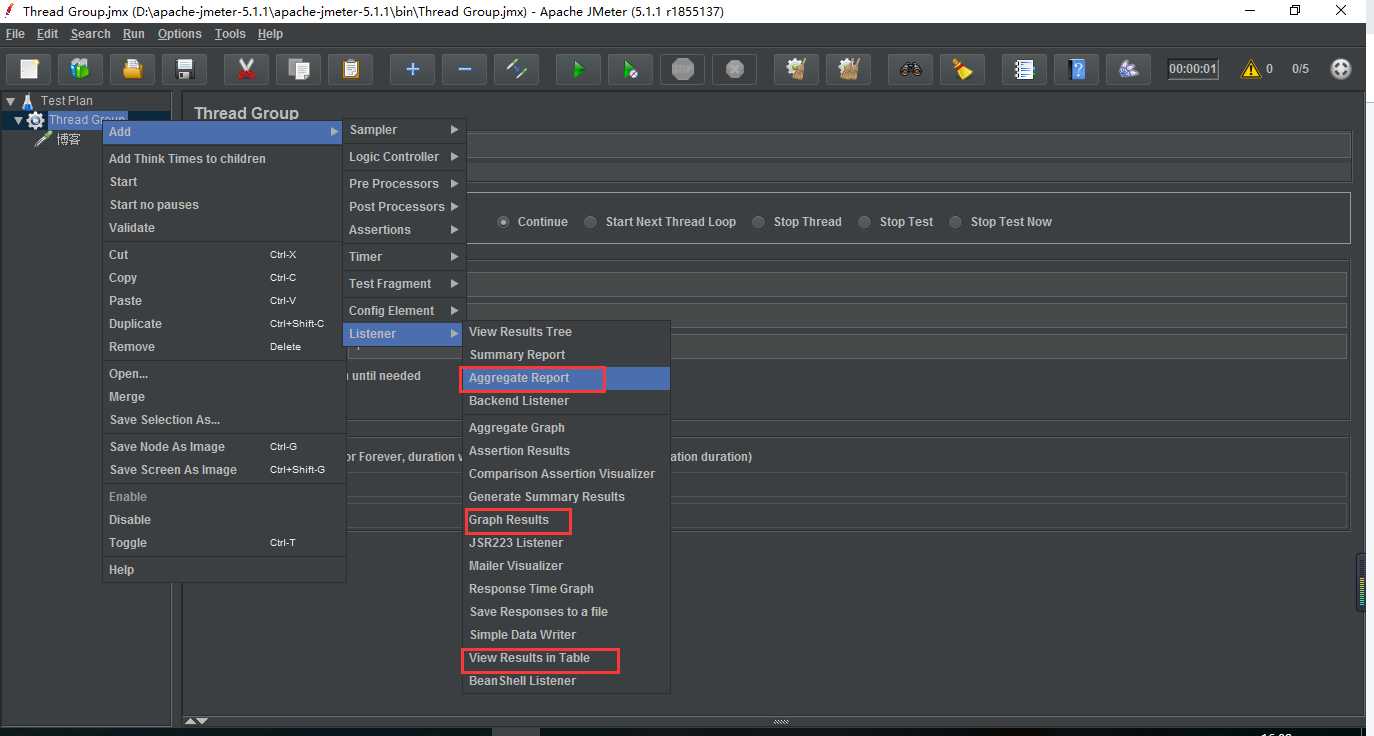Open the Tools menu
The image size is (1374, 736).
[x=230, y=34]
